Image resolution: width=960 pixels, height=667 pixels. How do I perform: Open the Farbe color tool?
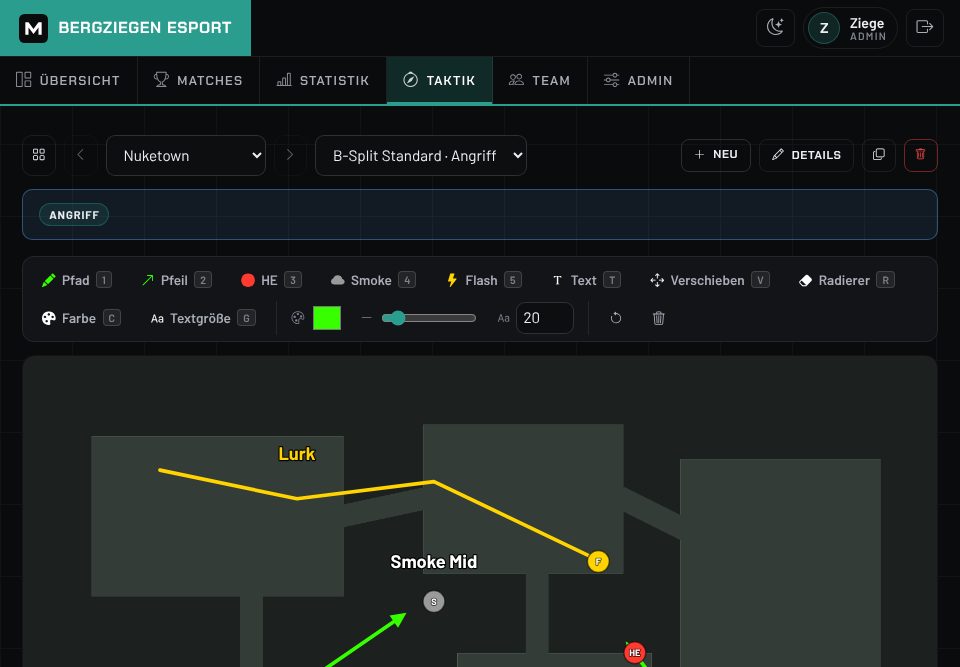point(81,318)
